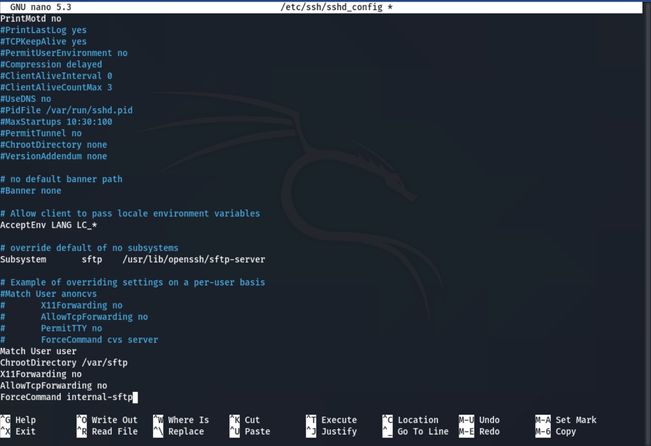Image resolution: width=651 pixels, height=446 pixels.
Task: Place cursor on '#ClientAliveInterval 0' line
Action: [x=56, y=76]
